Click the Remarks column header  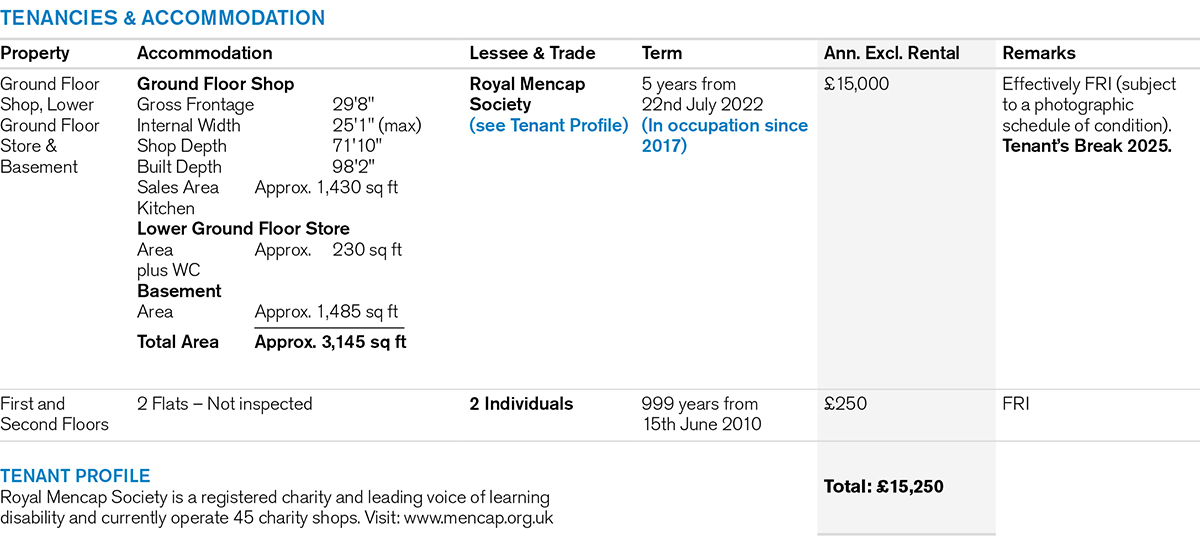(1039, 54)
